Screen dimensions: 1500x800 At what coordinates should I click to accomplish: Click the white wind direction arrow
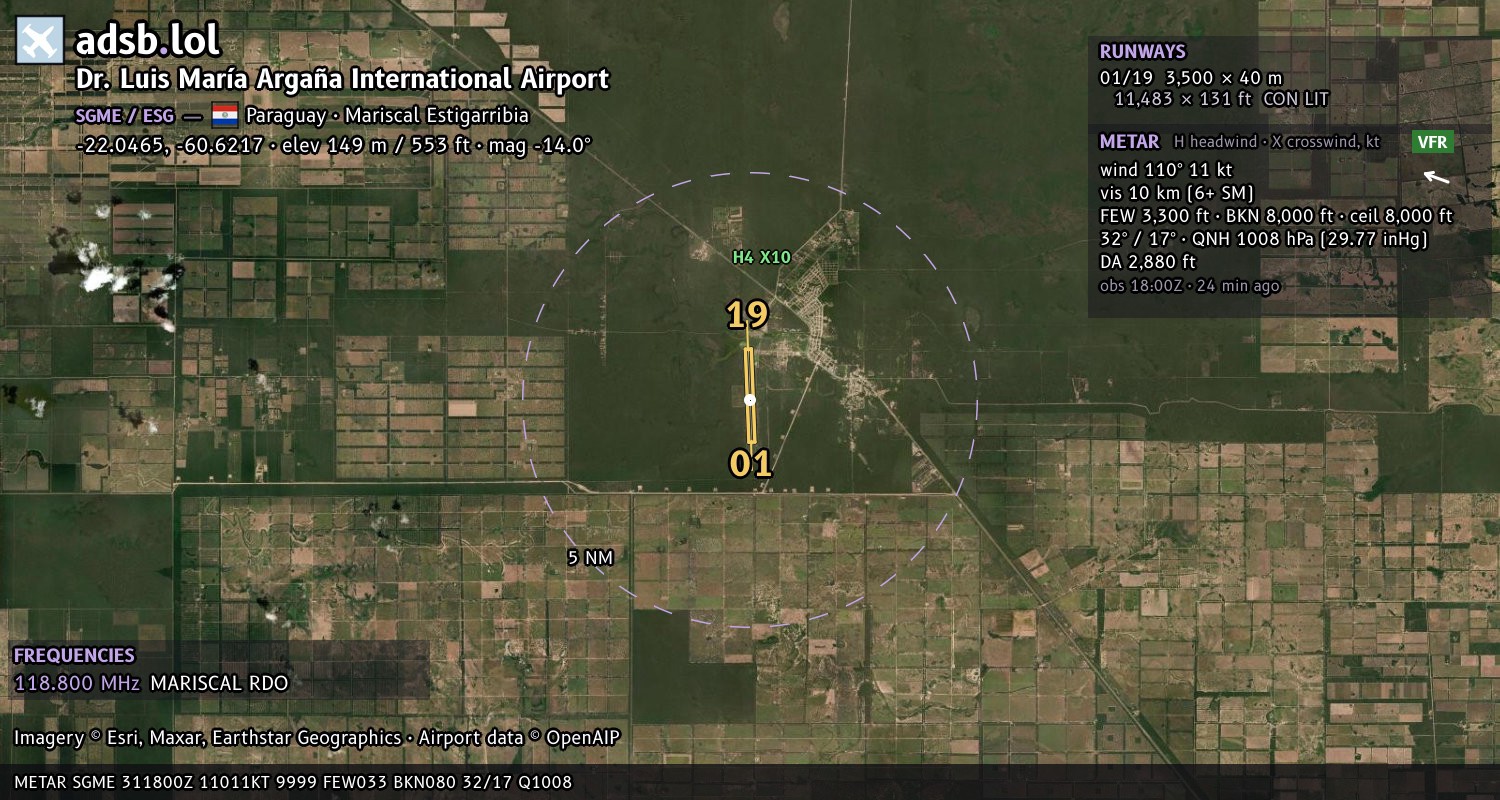pos(1436,178)
